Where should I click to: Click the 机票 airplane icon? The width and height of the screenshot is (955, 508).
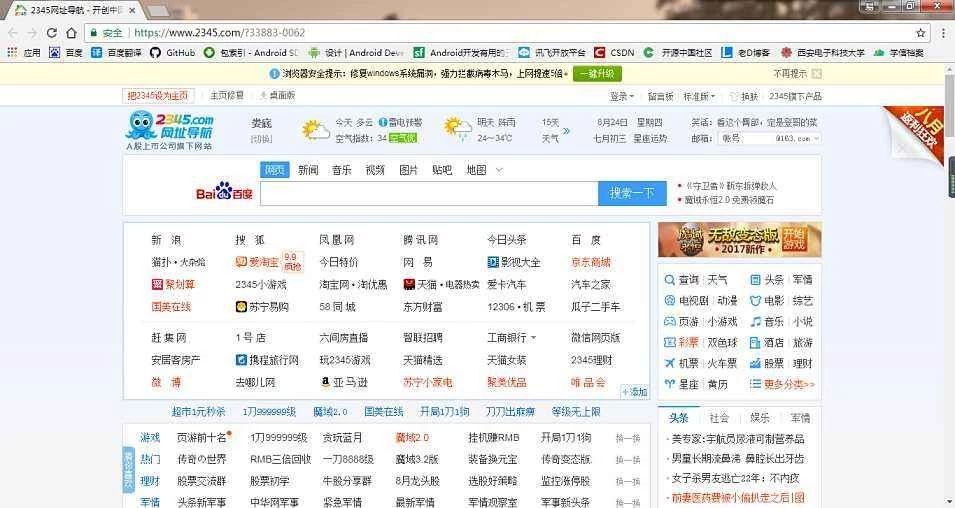669,364
